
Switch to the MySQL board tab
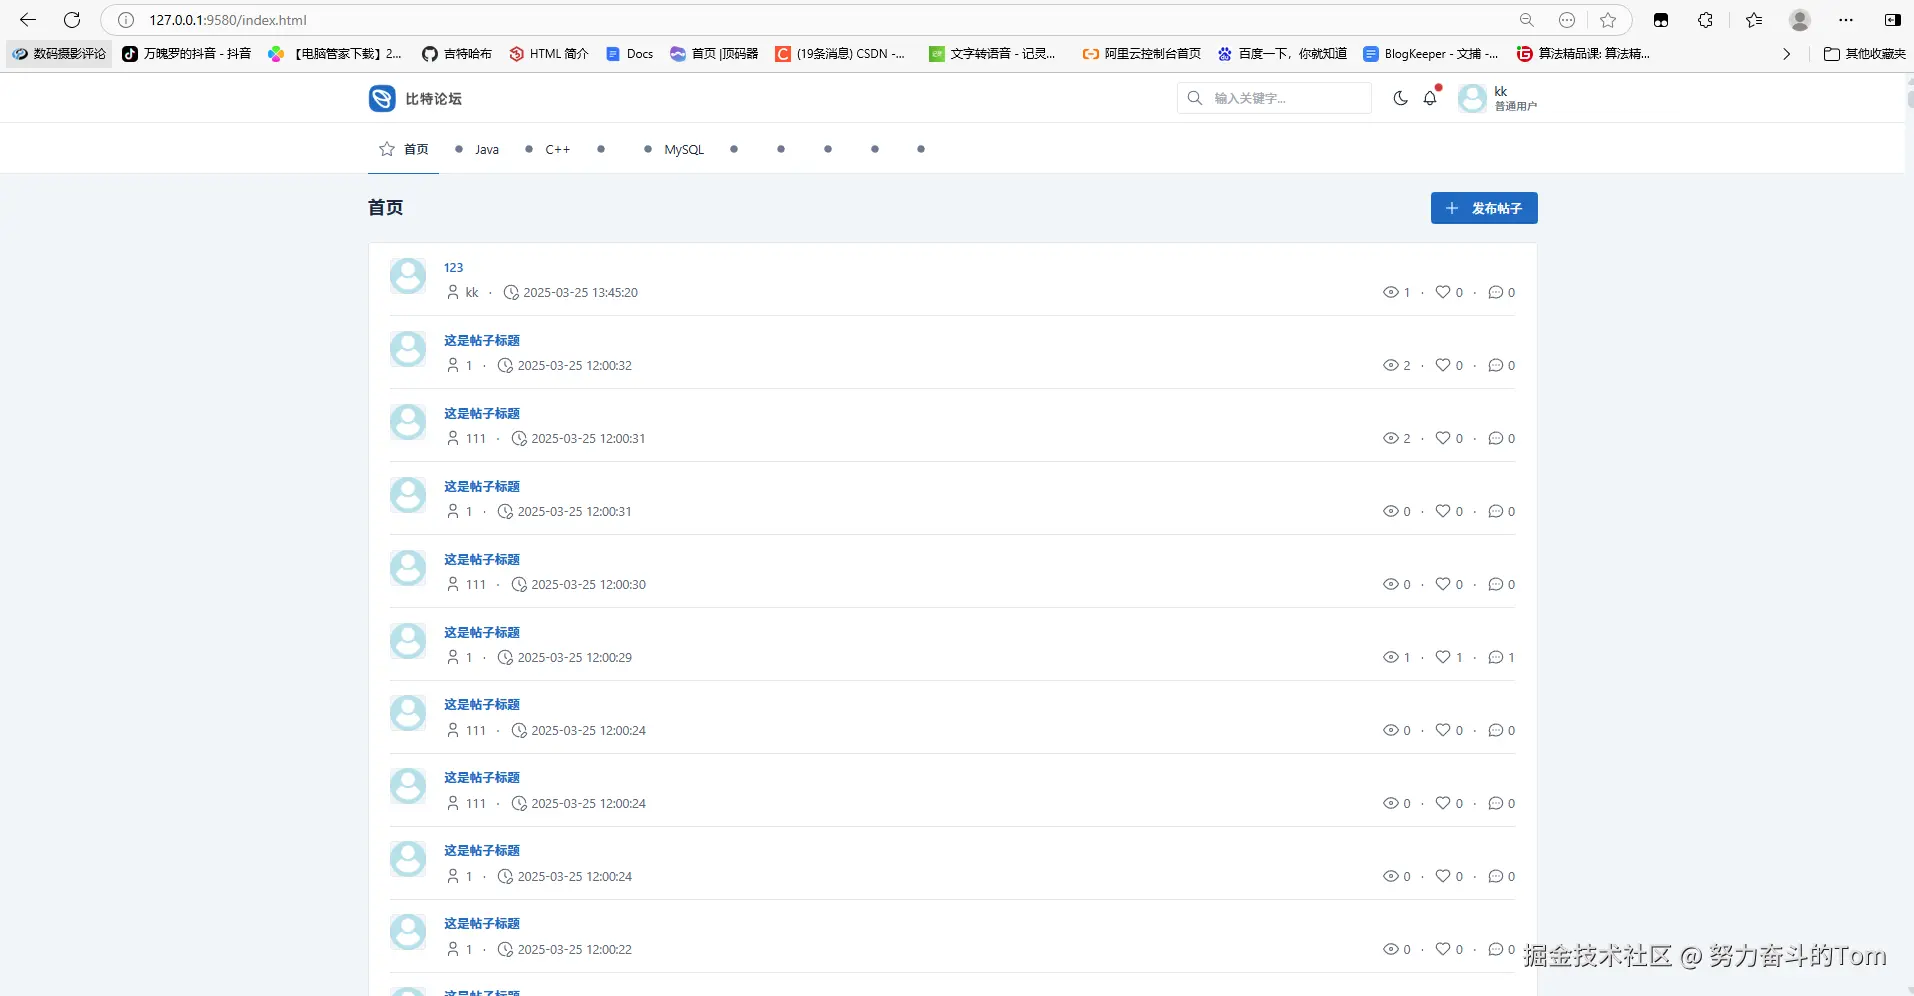(674, 149)
